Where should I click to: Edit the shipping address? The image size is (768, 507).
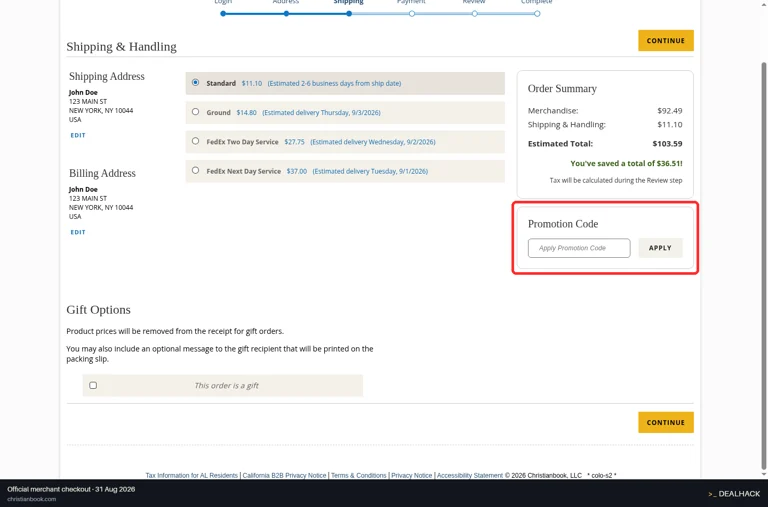78,135
